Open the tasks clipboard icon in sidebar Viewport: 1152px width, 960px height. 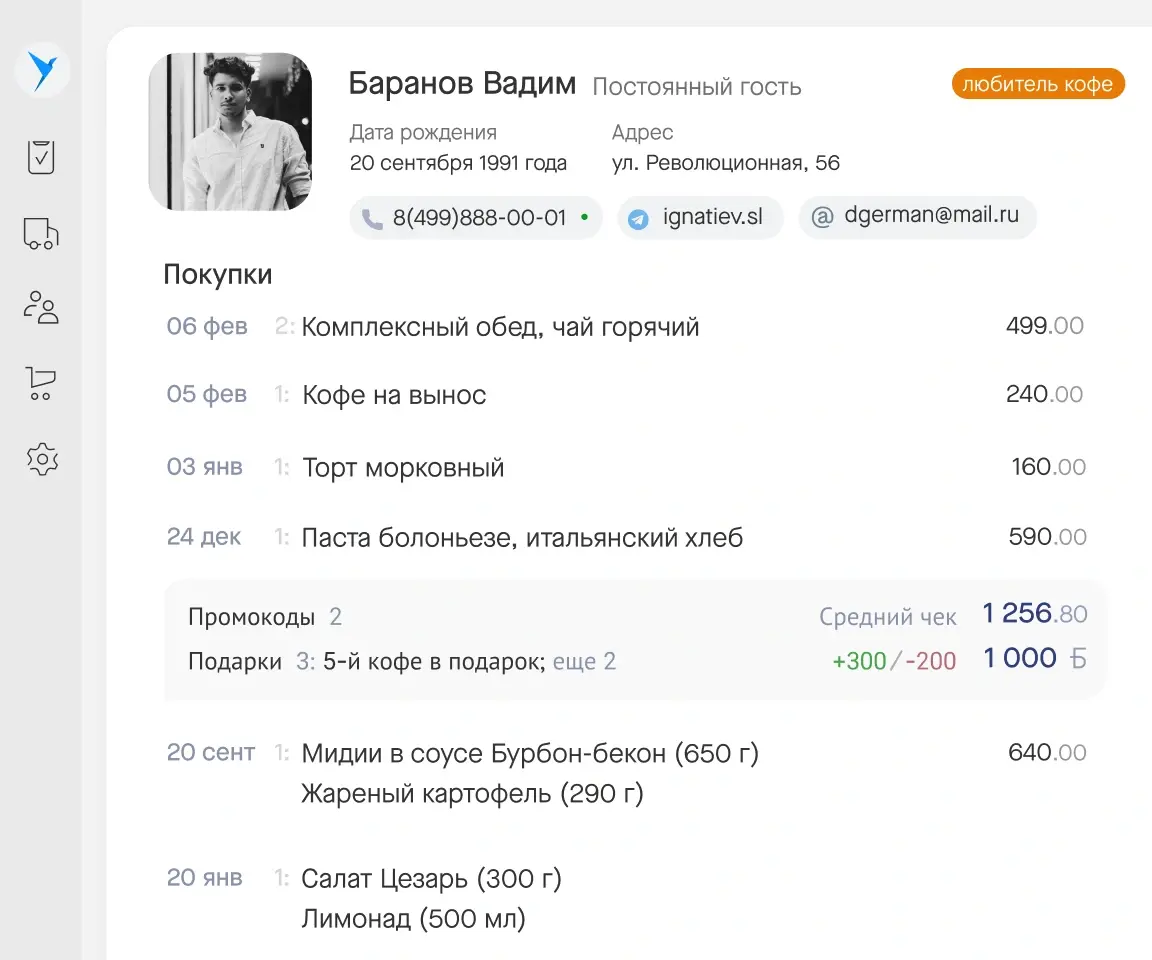(41, 157)
